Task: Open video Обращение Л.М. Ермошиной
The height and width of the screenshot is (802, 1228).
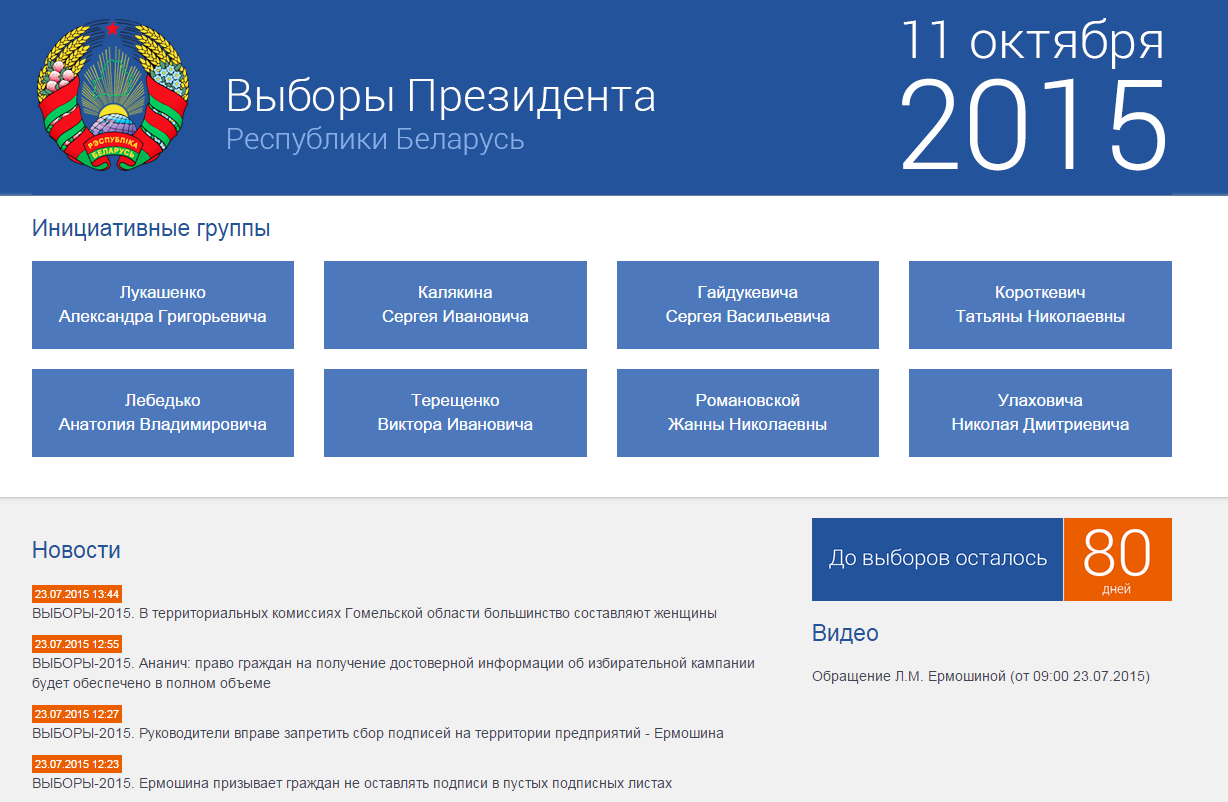Action: click(x=980, y=677)
